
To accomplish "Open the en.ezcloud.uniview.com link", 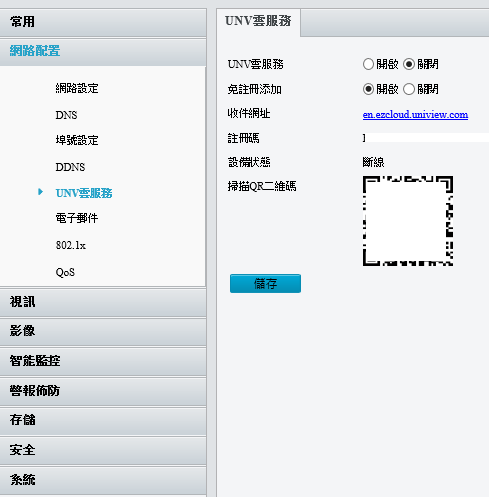I will 415,115.
